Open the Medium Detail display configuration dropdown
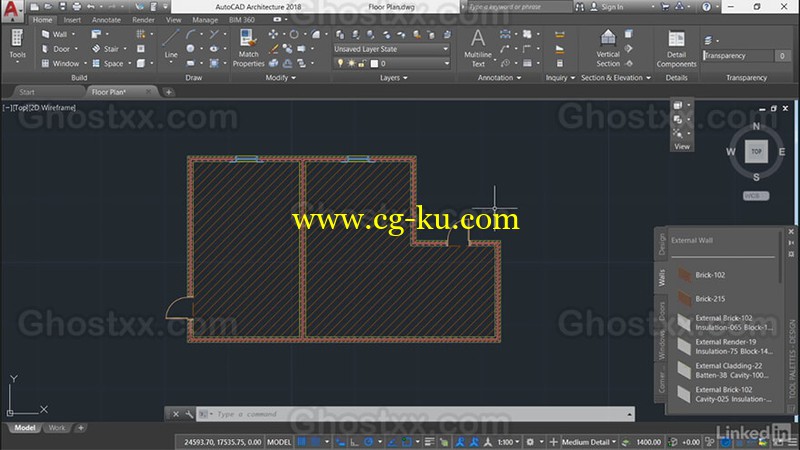This screenshot has height=450, width=800. (x=589, y=442)
